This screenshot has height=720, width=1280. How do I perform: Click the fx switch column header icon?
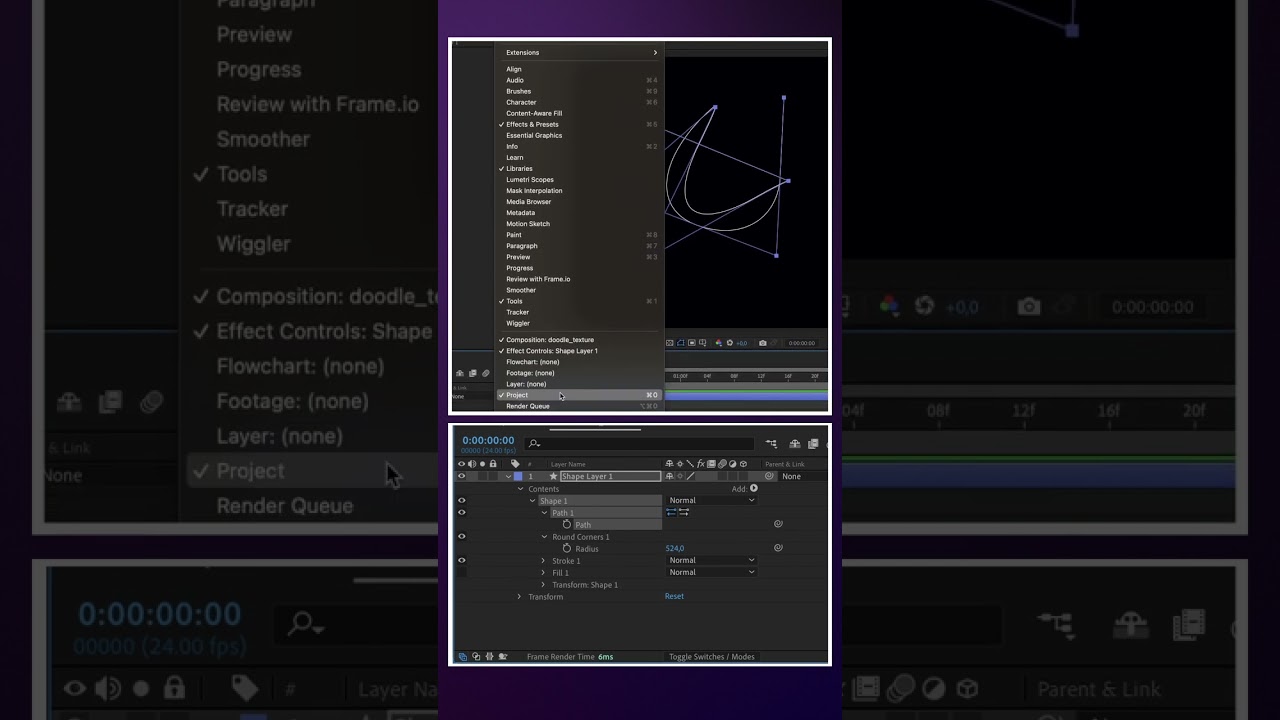coord(701,464)
